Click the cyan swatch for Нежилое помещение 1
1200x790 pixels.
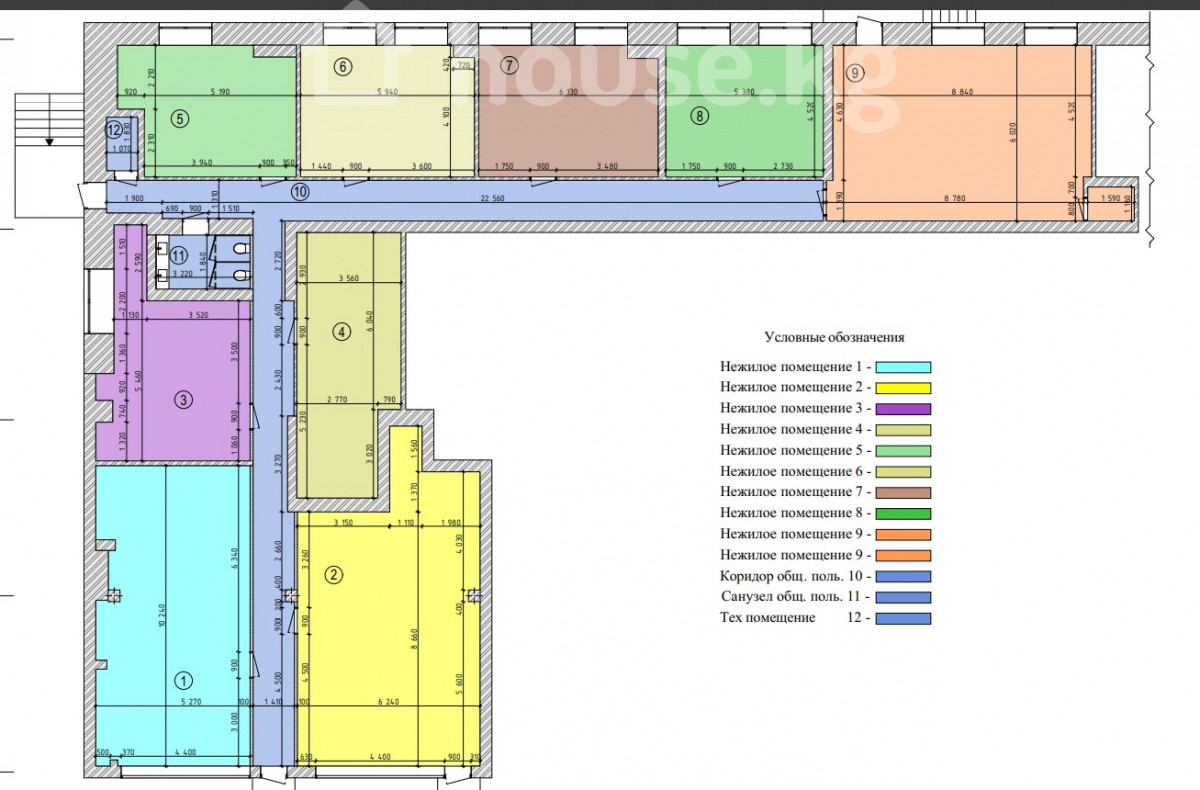[x=905, y=367]
